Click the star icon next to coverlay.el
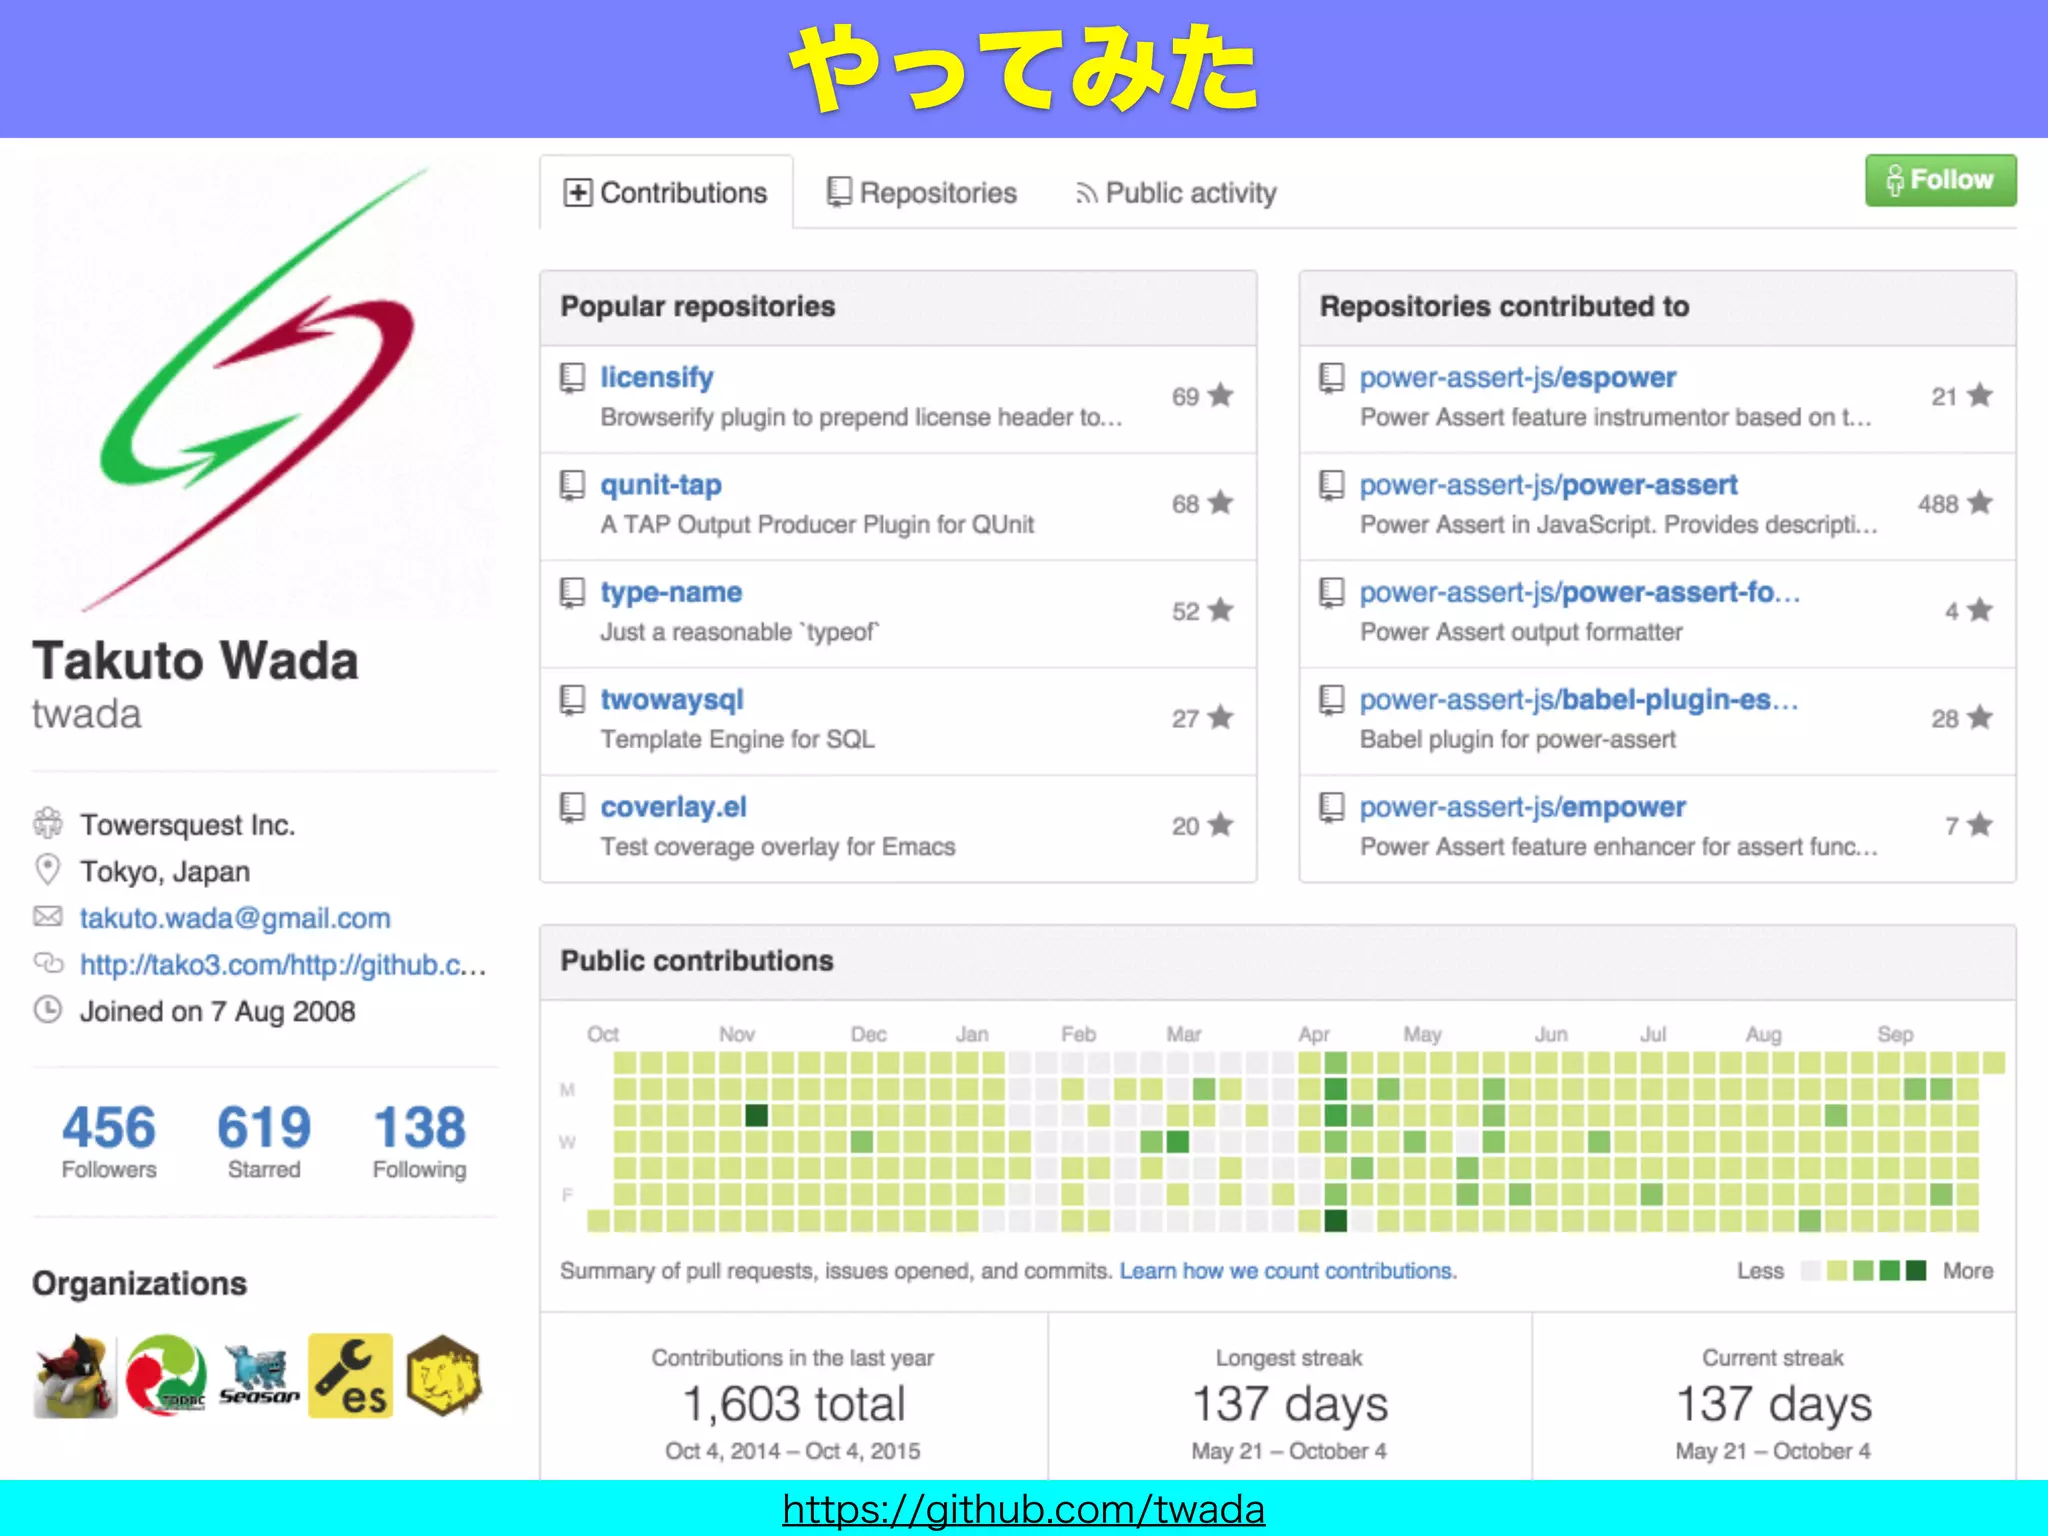This screenshot has width=2048, height=1536. point(1220,824)
